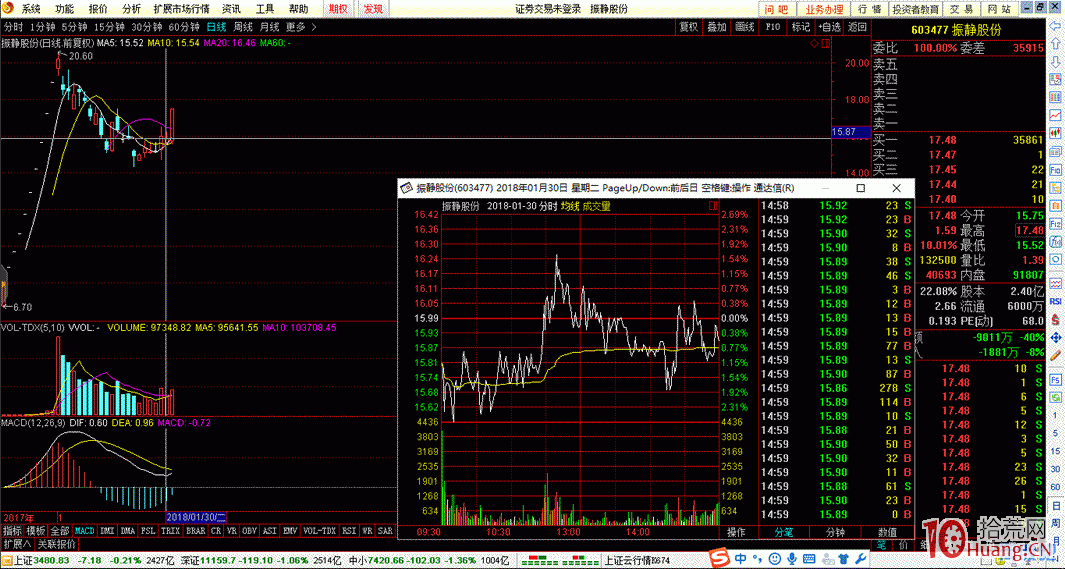Click the small icon left of 上证 status
Image resolution: width=1065 pixels, height=569 pixels.
pos(7,561)
